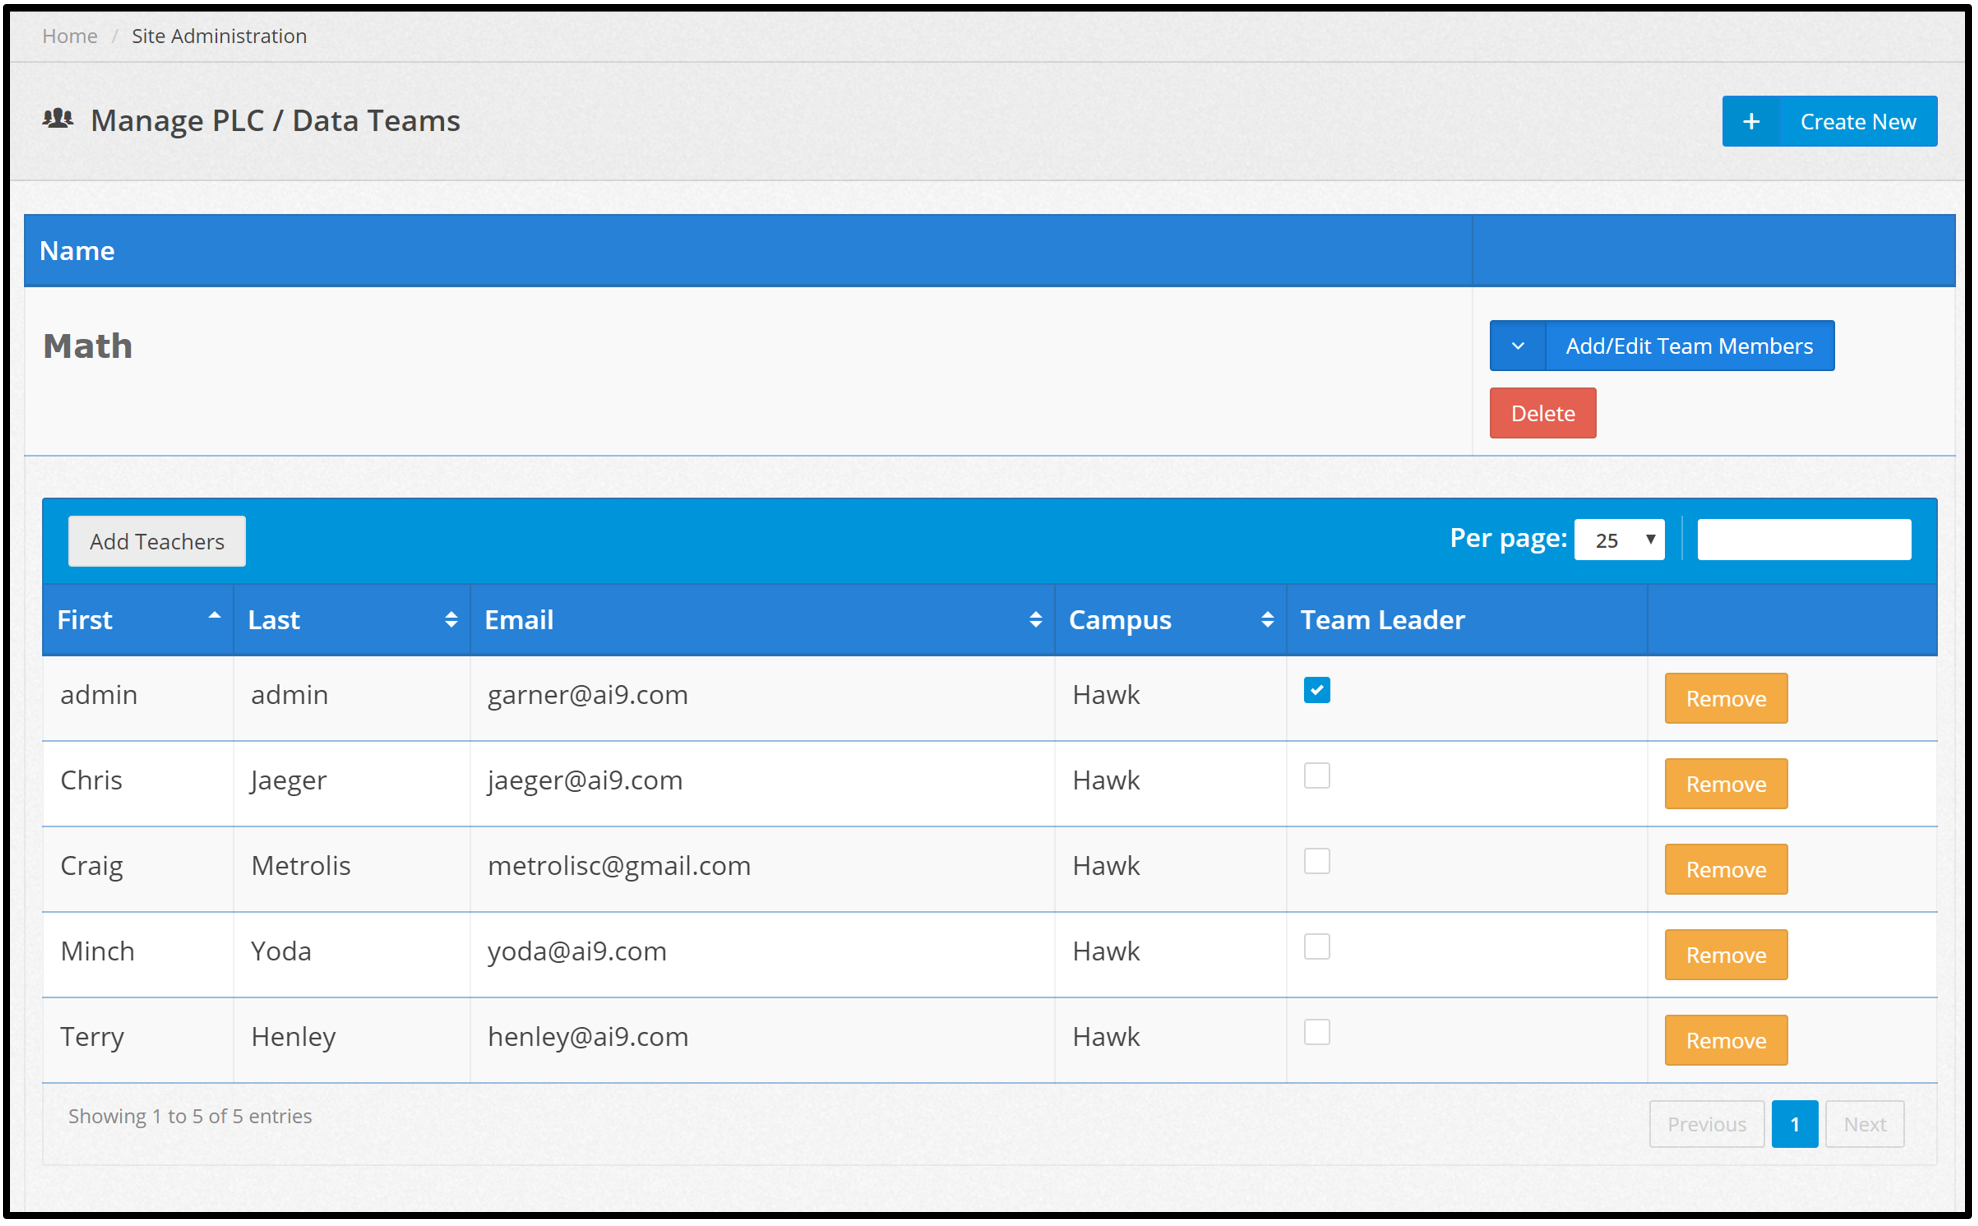Open Site Administration breadcrumb
Viewport: 1978px width, 1226px height.
219,36
